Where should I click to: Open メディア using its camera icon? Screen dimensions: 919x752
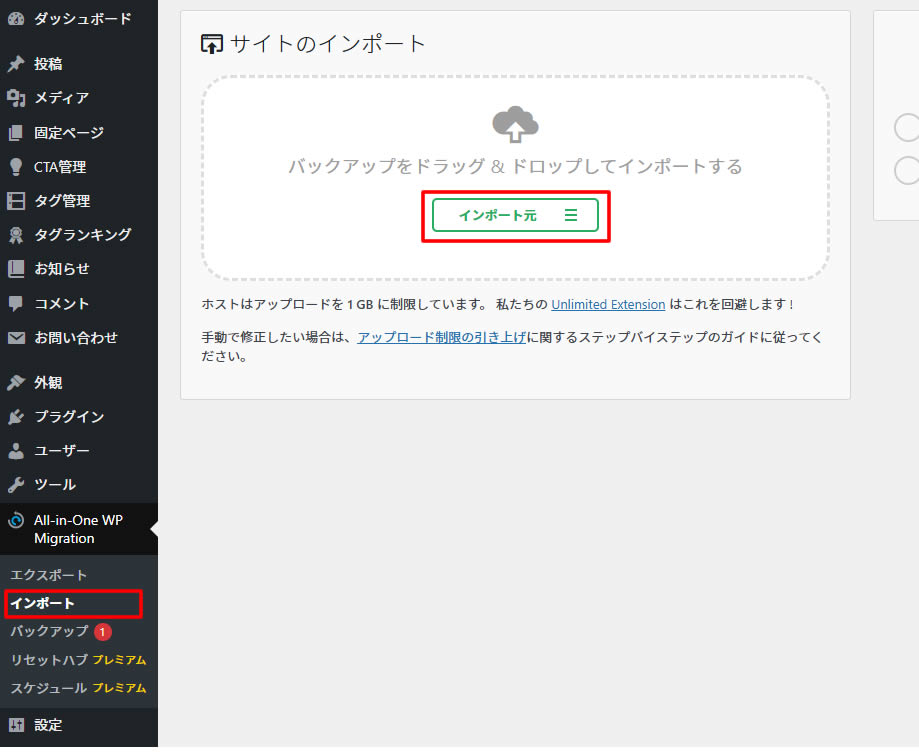tap(16, 98)
